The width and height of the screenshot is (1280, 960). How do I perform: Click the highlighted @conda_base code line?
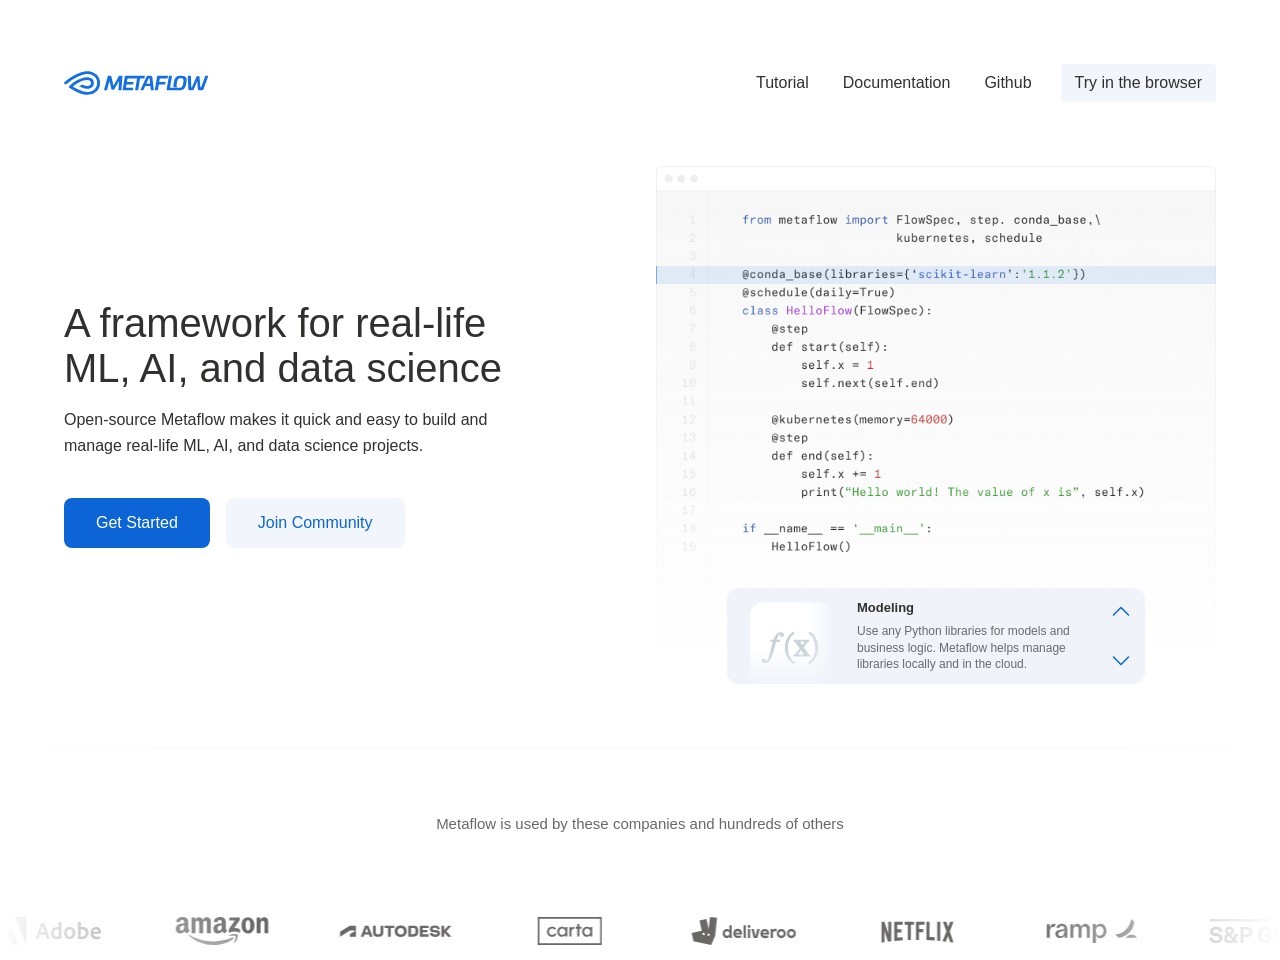936,274
